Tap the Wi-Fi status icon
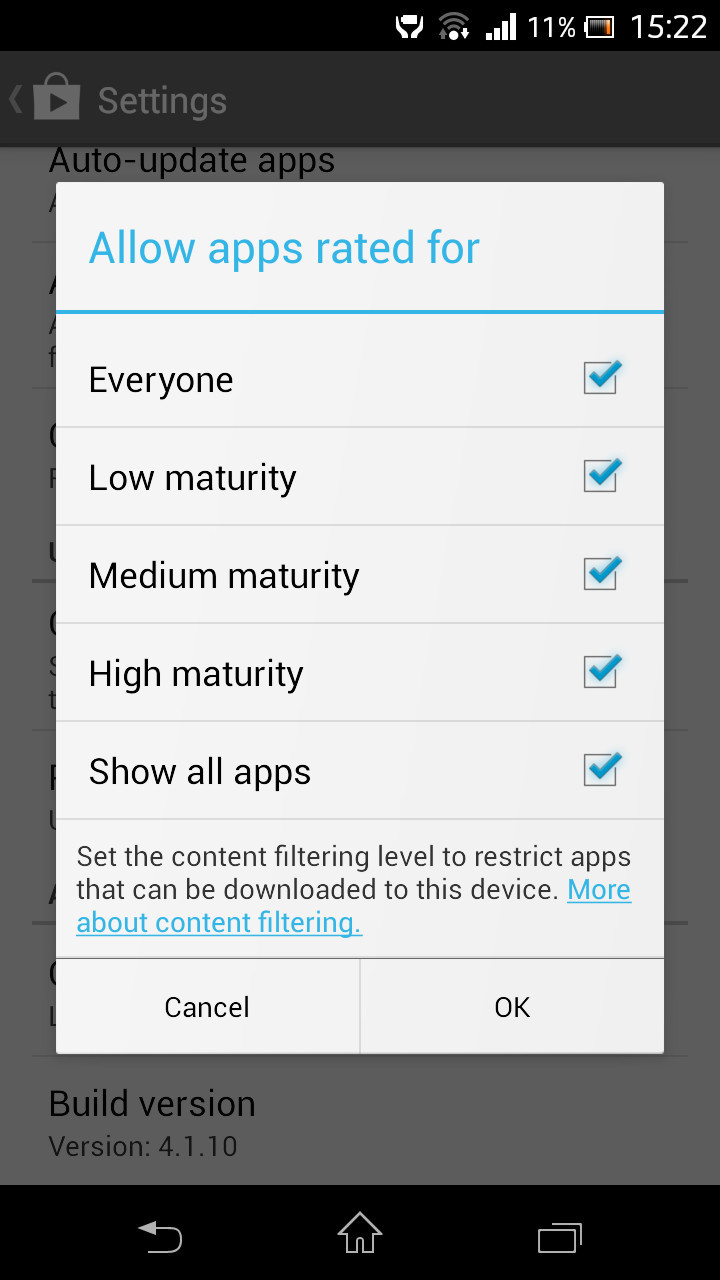Screen dimensions: 720x1280 tap(454, 27)
